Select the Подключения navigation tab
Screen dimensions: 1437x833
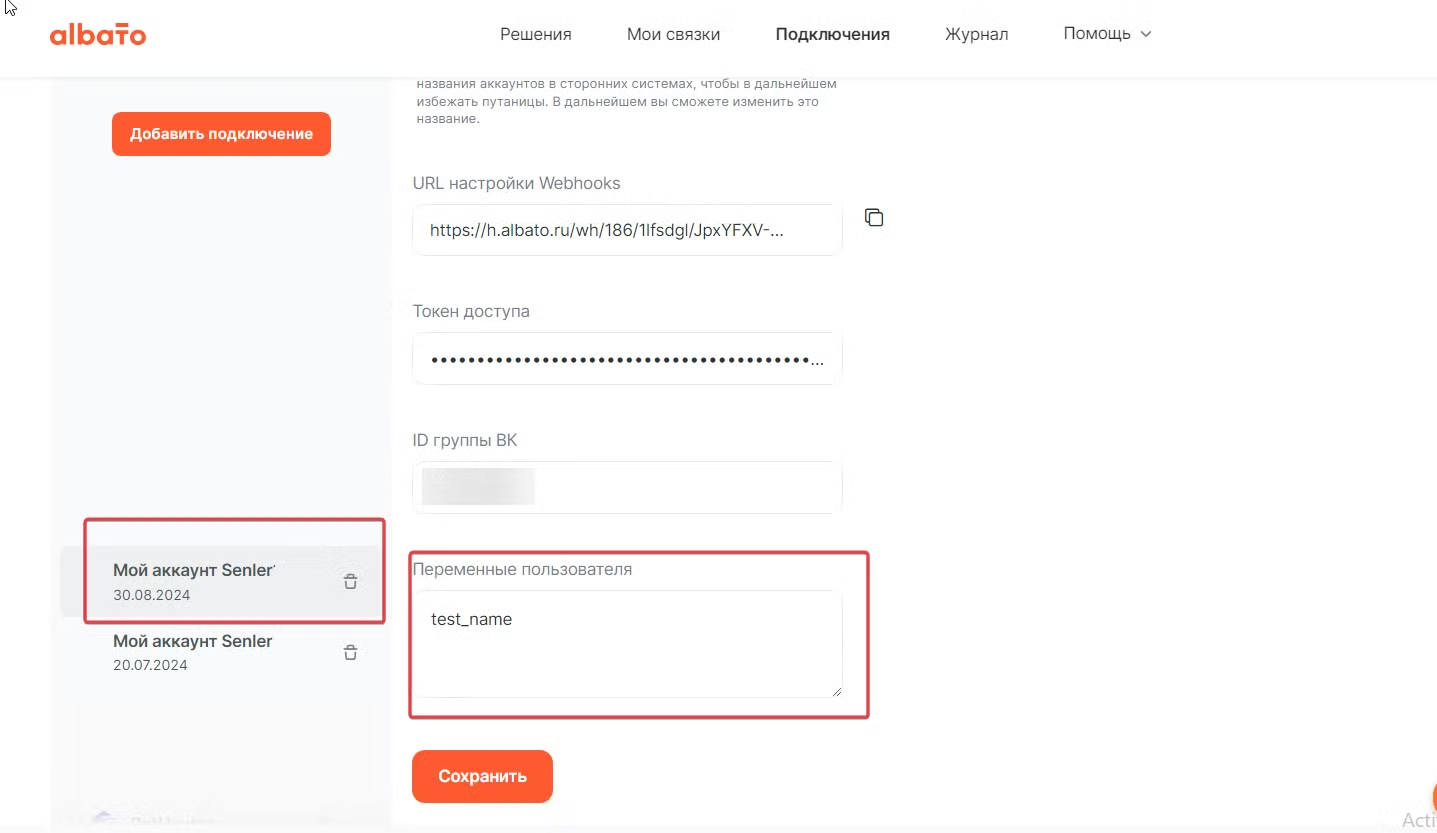(x=832, y=34)
